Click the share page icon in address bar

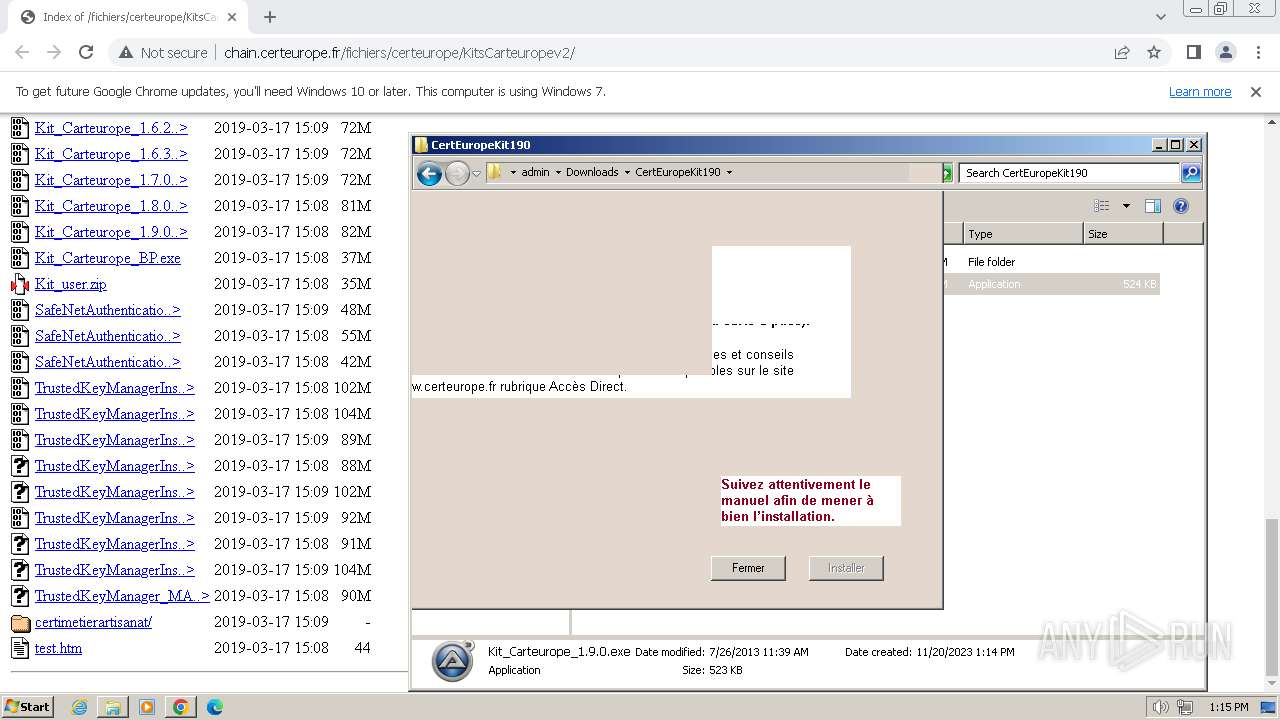1122,52
